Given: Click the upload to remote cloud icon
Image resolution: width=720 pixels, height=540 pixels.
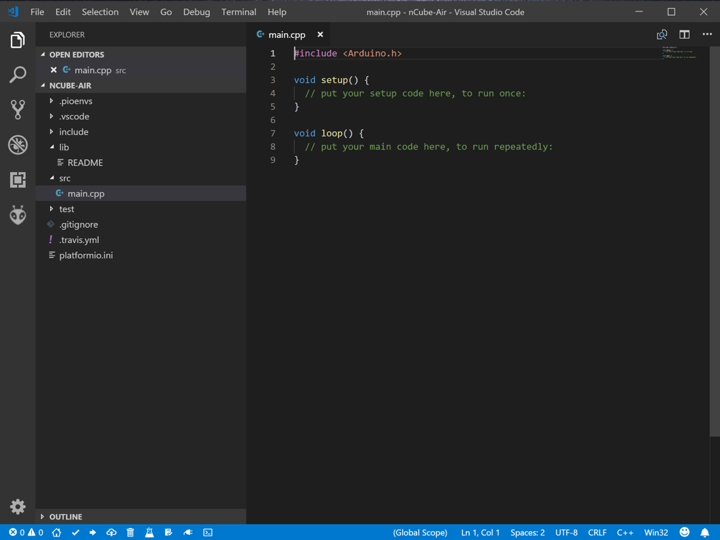Looking at the screenshot, I should tap(112, 533).
